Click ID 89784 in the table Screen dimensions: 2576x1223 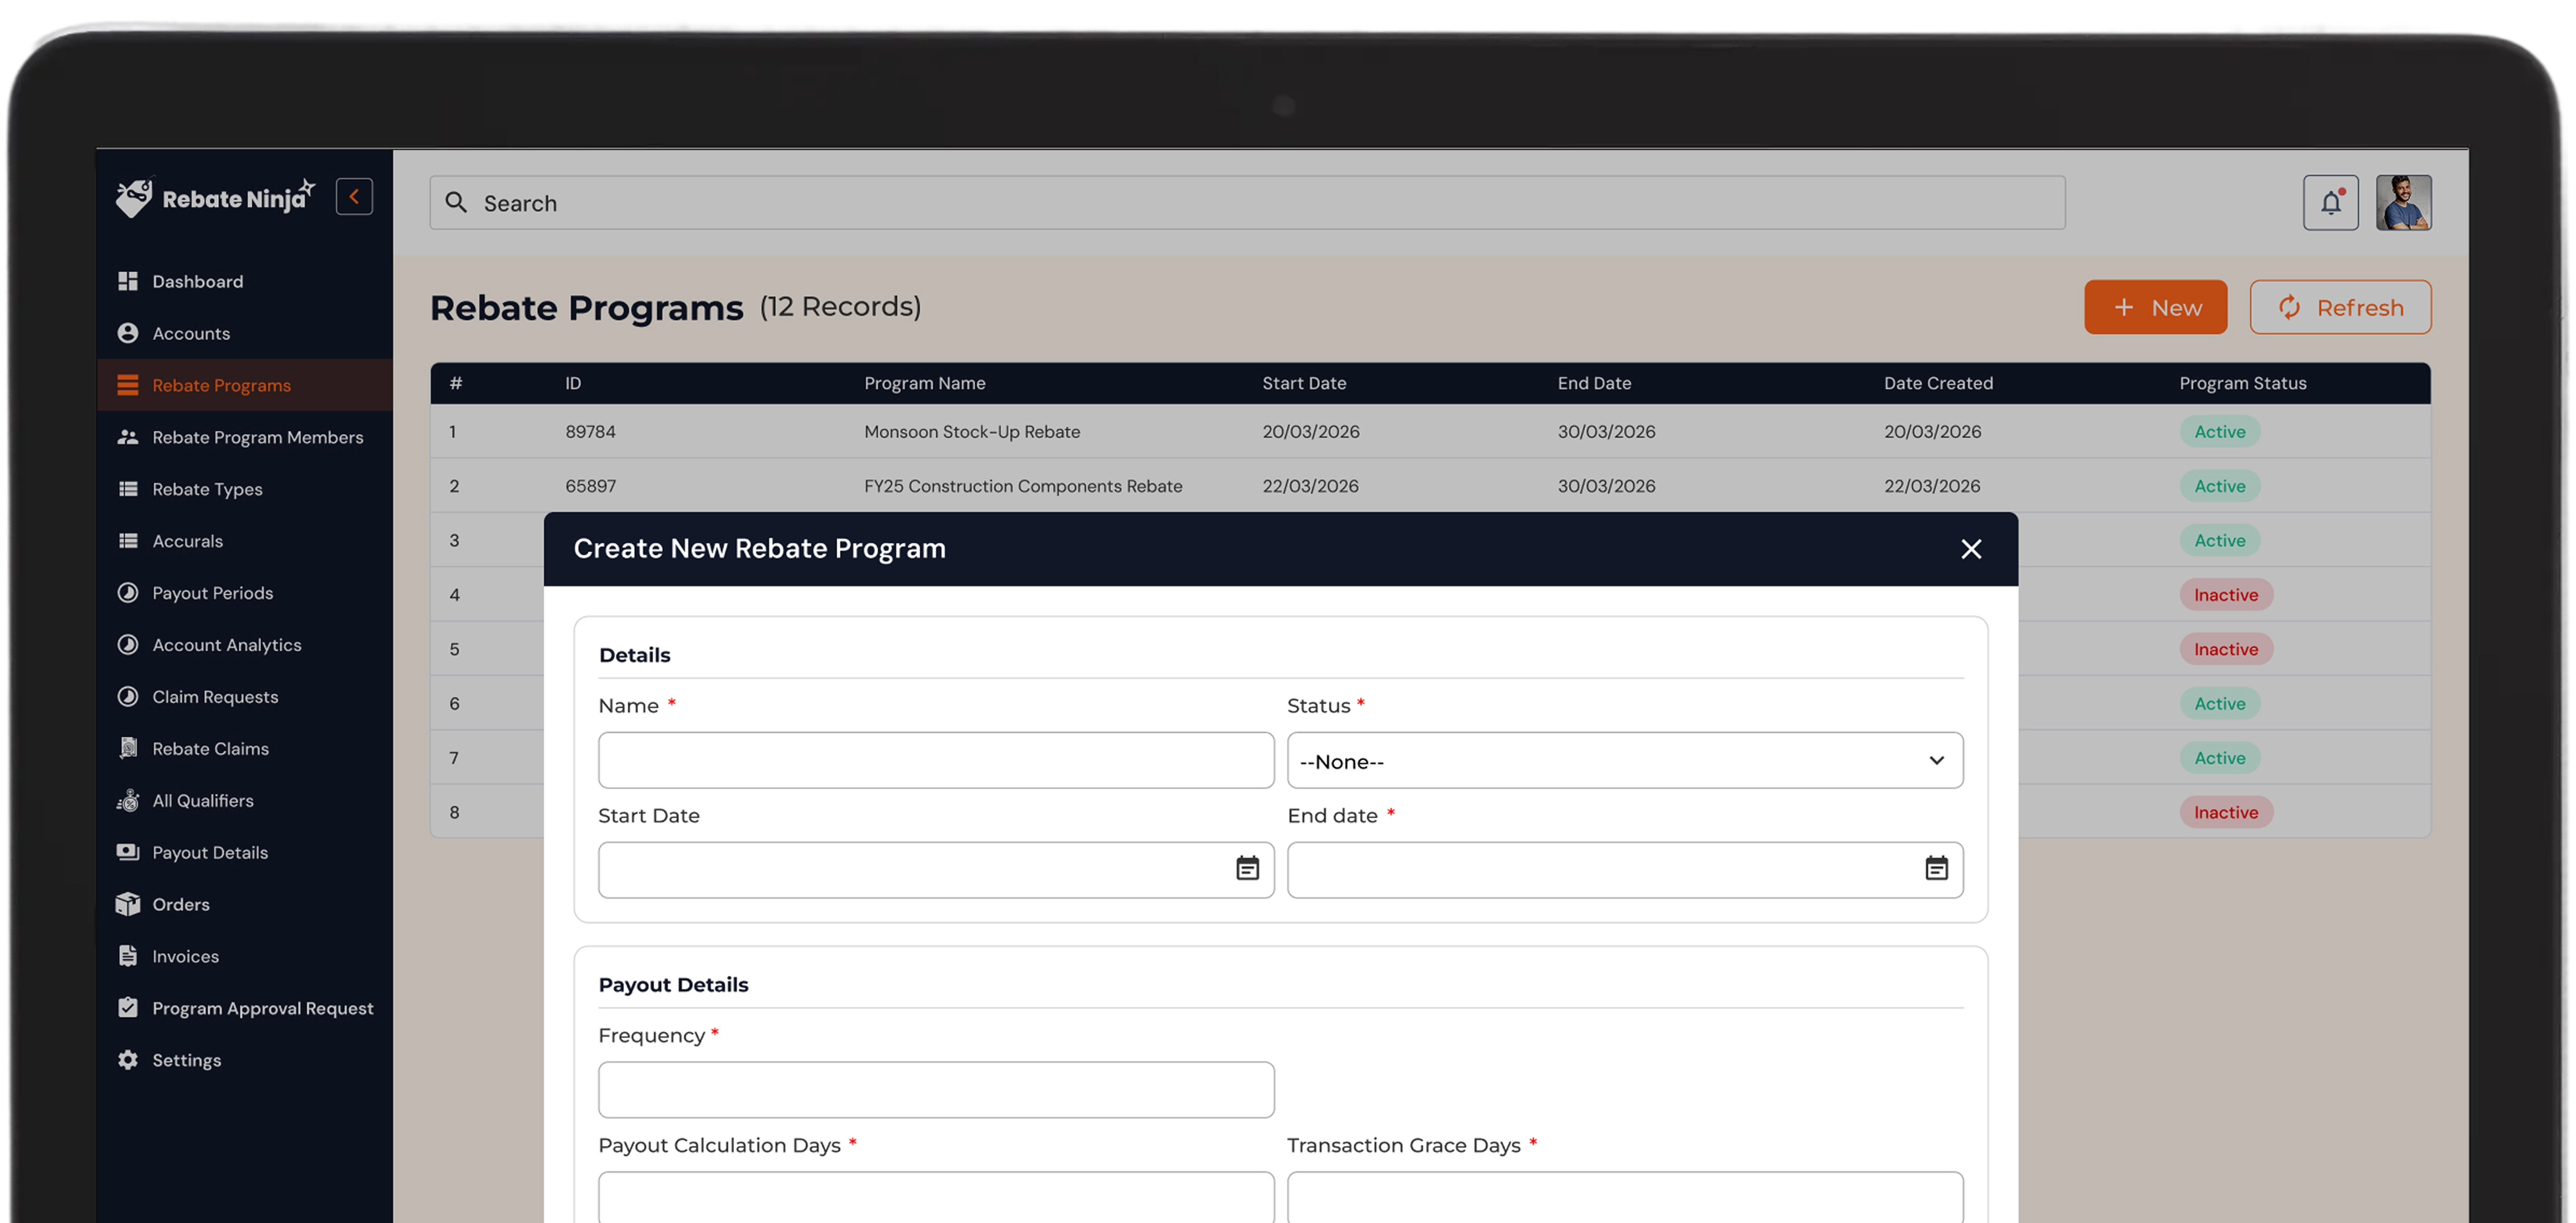[590, 431]
